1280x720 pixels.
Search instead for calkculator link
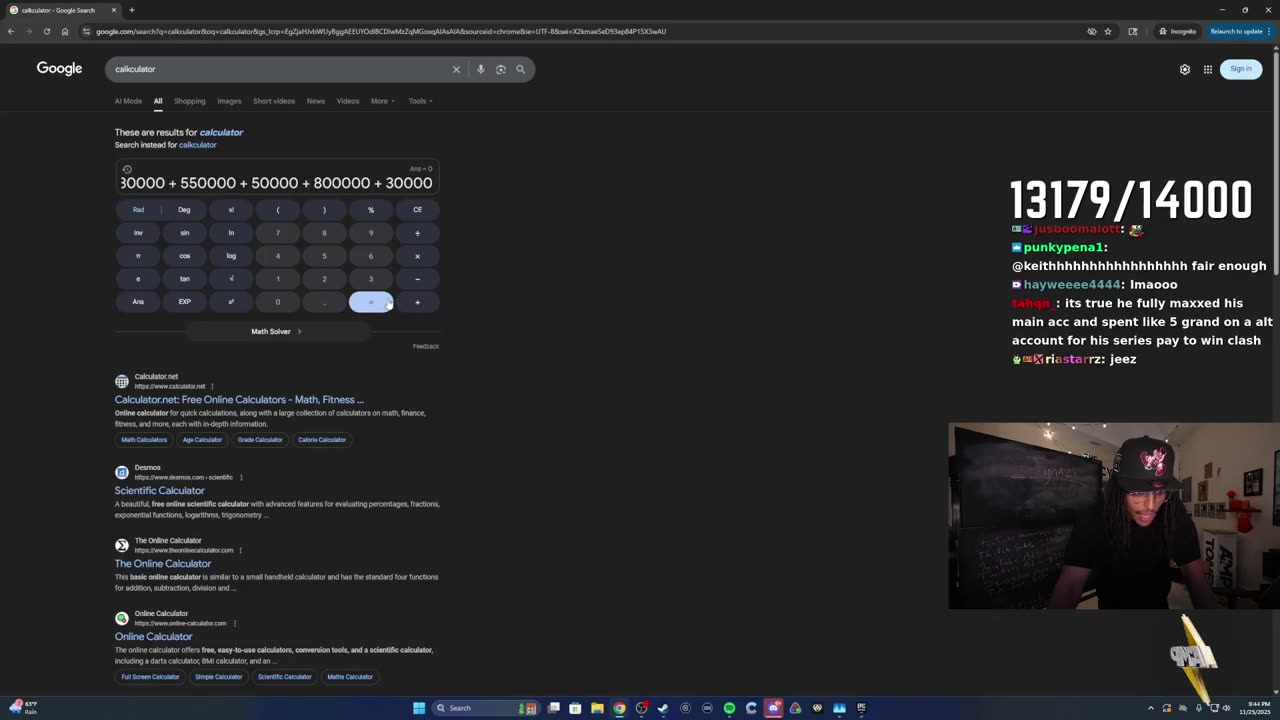pos(197,145)
